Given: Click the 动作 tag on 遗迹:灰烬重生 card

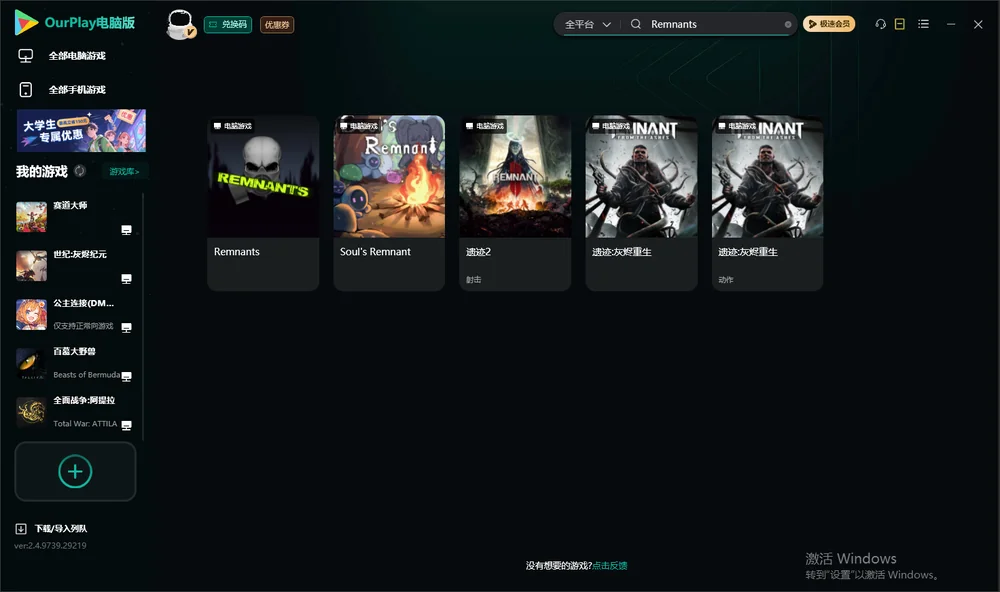Looking at the screenshot, I should [726, 280].
